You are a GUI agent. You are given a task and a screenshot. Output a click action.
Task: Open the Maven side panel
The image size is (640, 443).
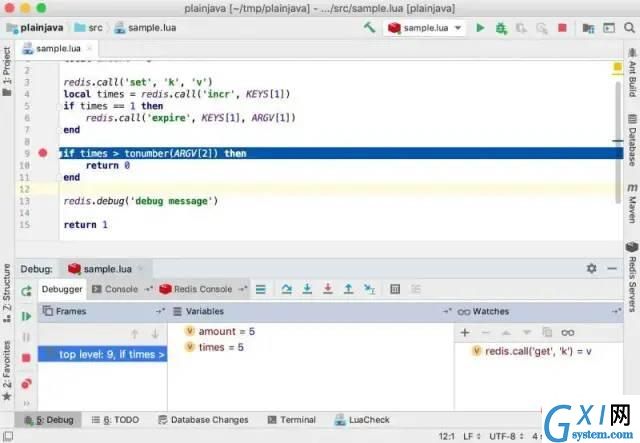point(632,204)
